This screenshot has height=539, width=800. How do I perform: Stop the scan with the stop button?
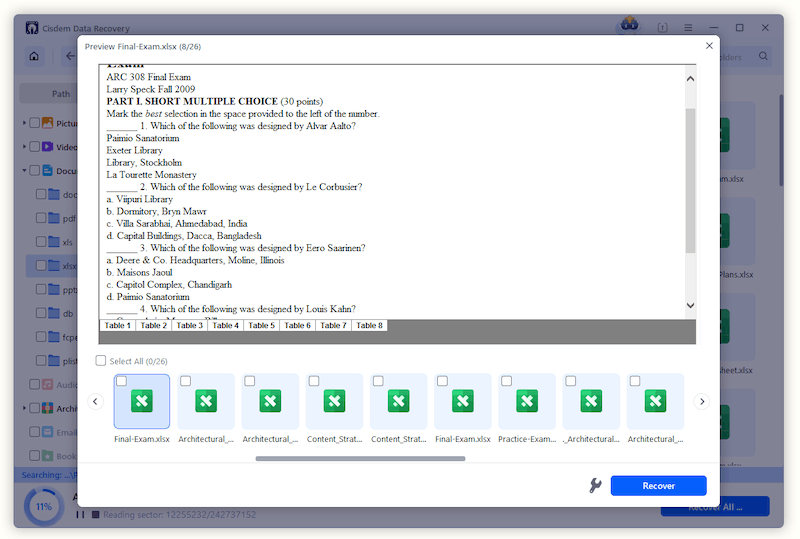[95, 514]
